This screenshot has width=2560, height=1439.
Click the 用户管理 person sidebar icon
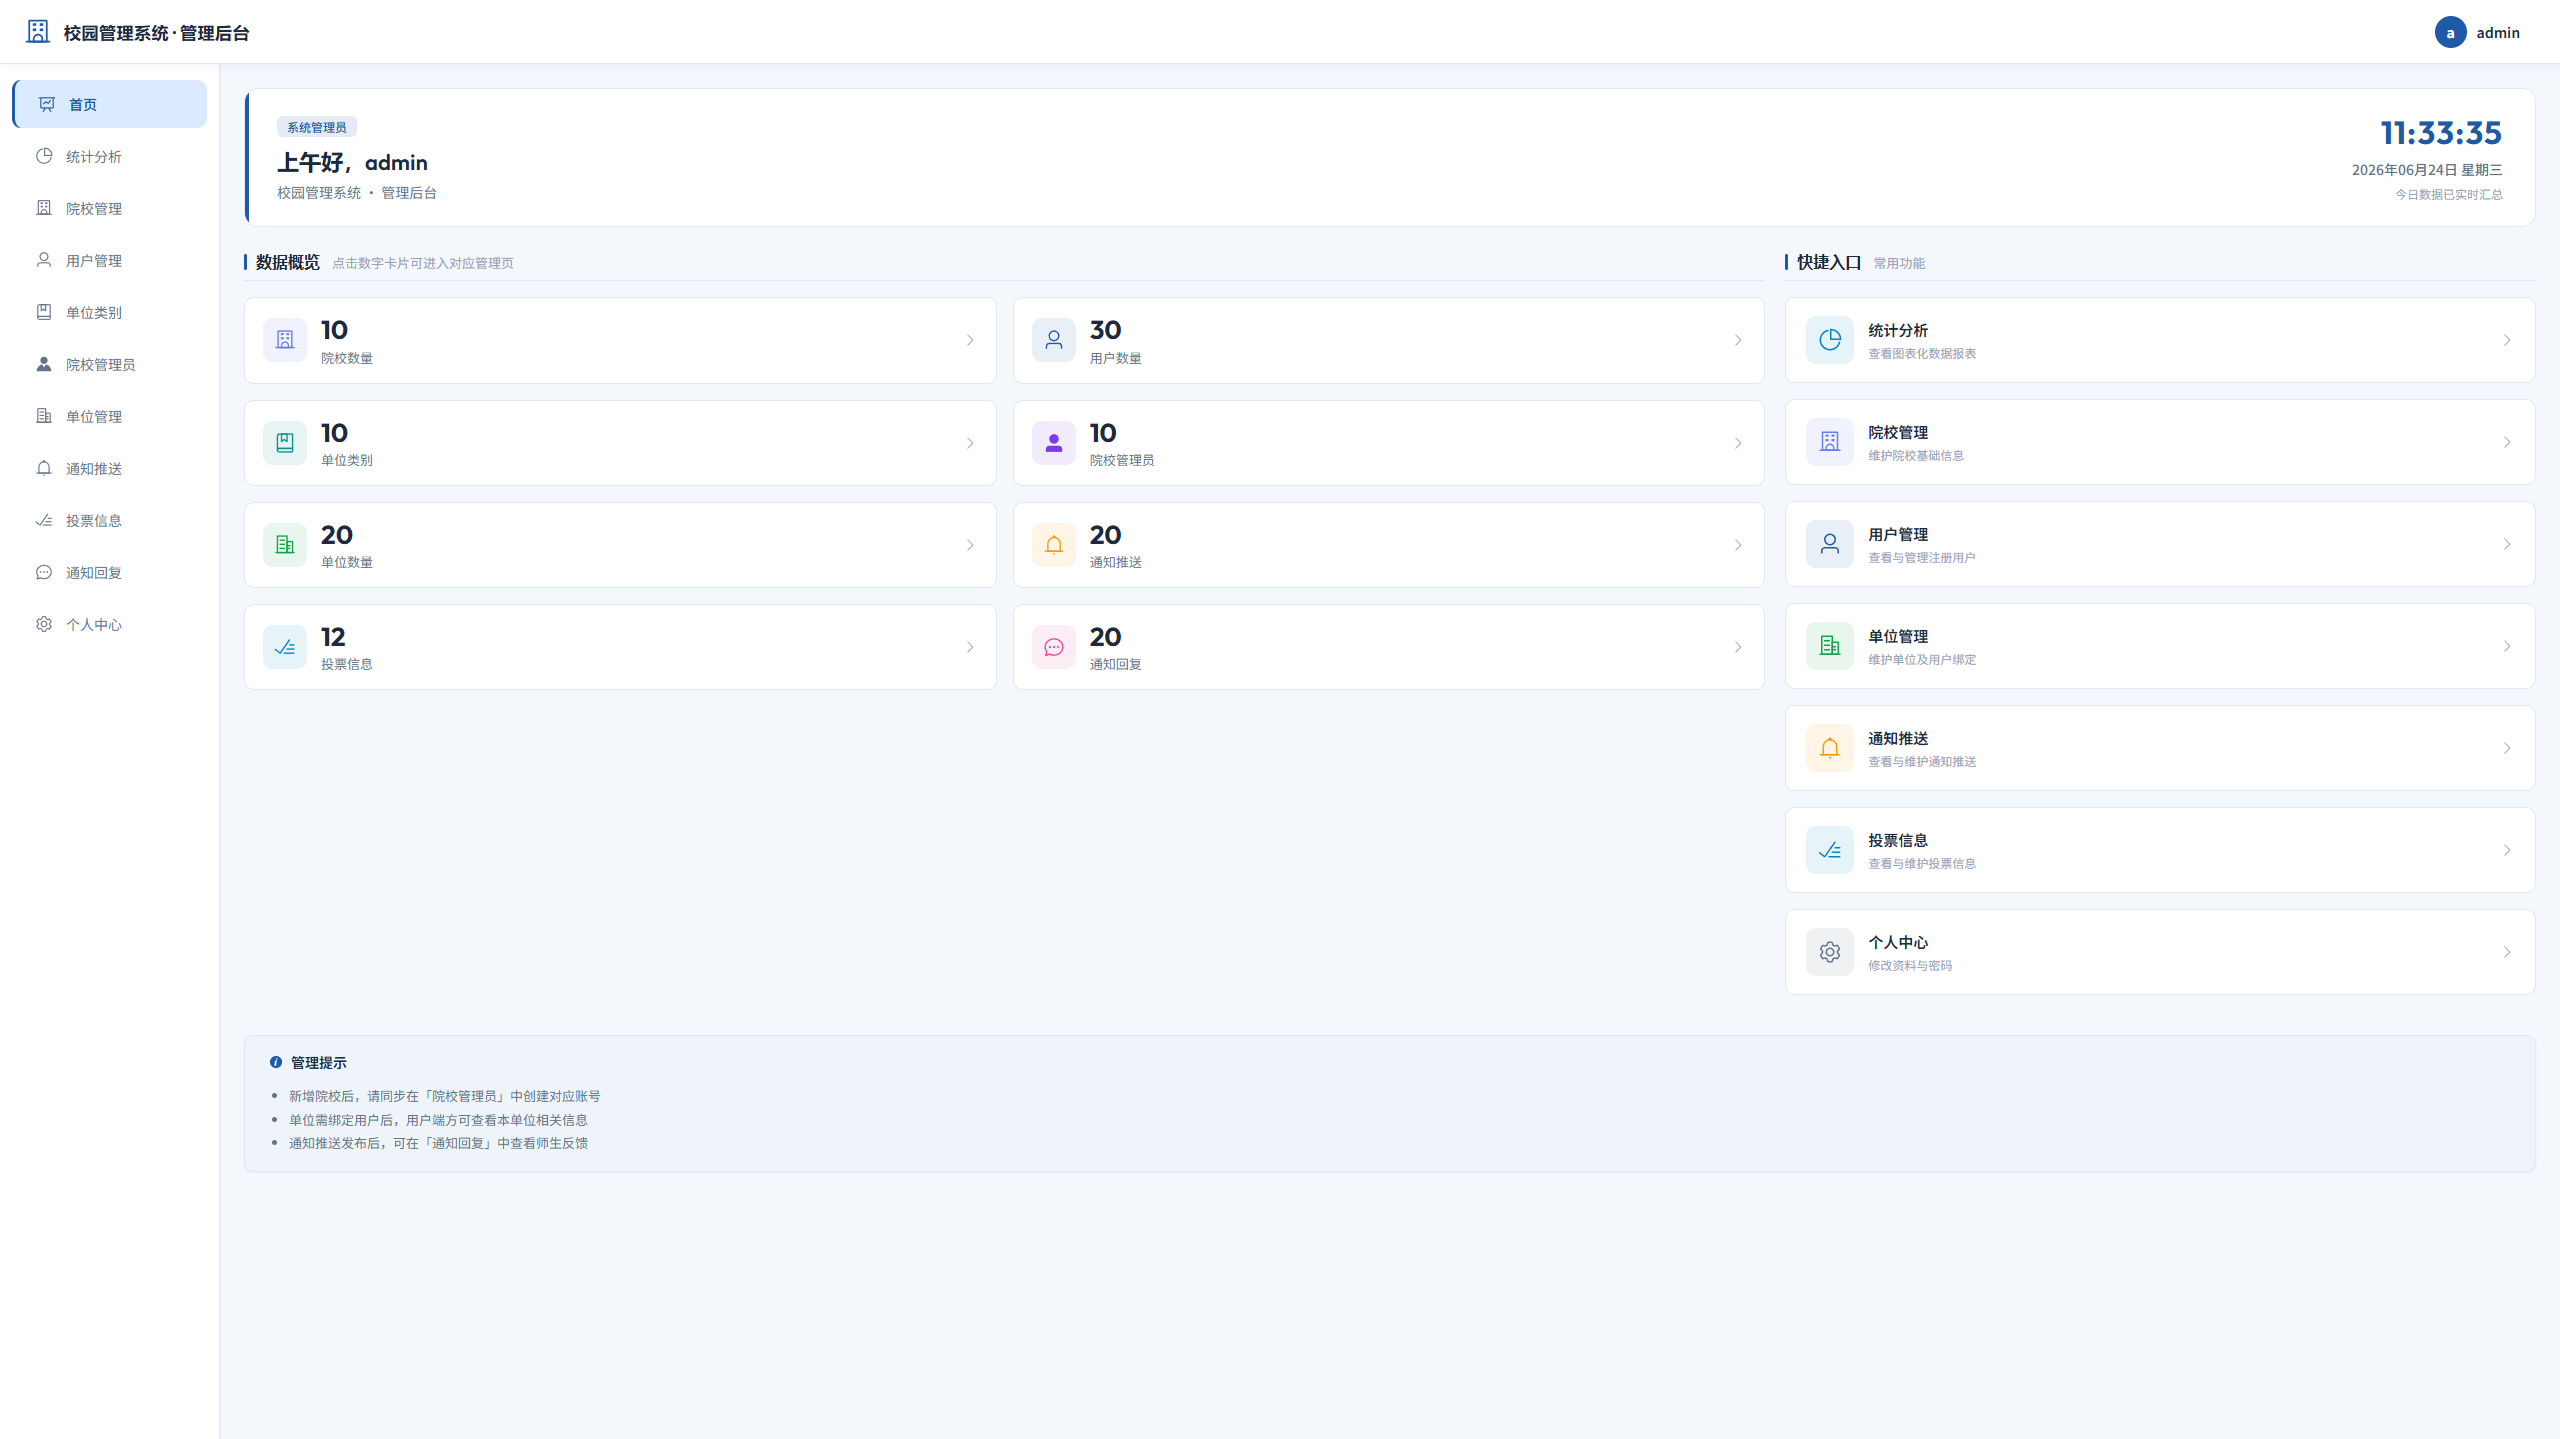pos(44,260)
